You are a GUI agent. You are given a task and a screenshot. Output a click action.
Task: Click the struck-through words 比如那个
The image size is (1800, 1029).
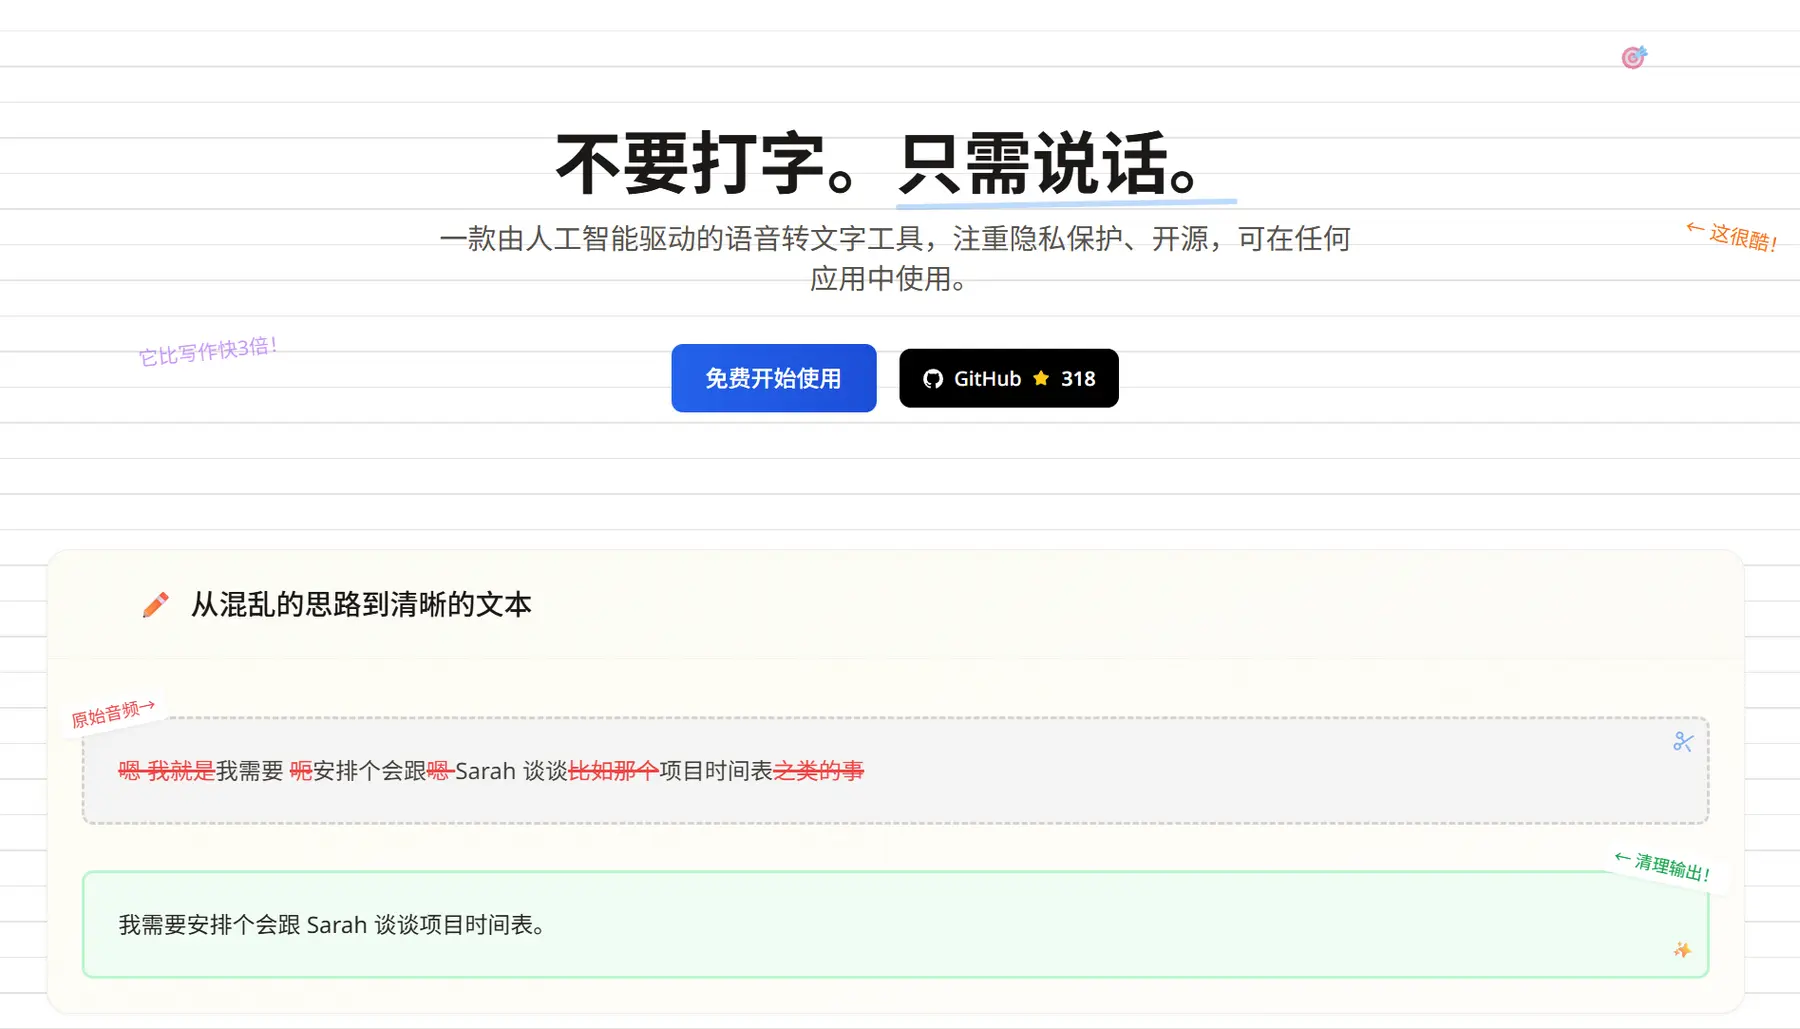613,771
